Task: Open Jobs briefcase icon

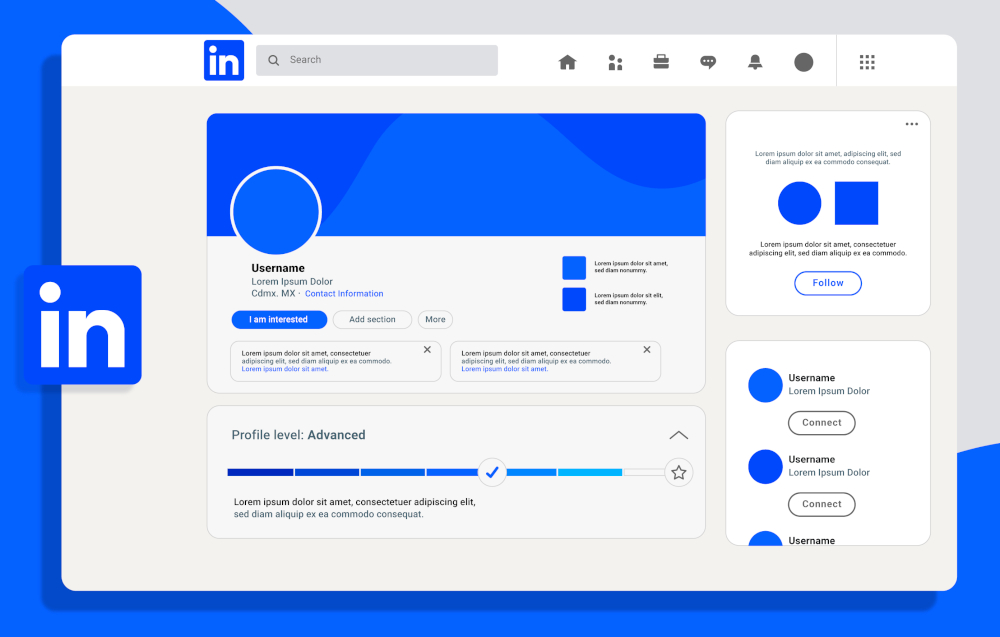Action: click(x=661, y=62)
